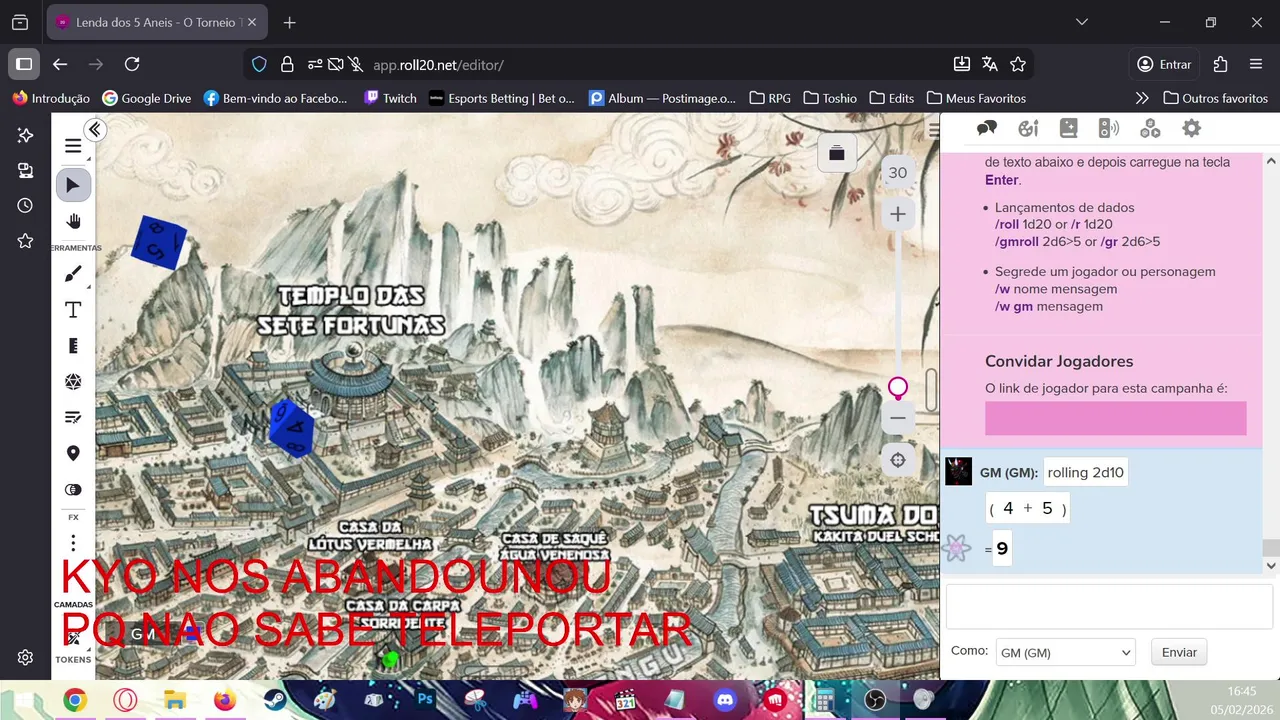This screenshot has width=1280, height=720.
Task: Zoom out with the minus button
Action: click(x=898, y=418)
